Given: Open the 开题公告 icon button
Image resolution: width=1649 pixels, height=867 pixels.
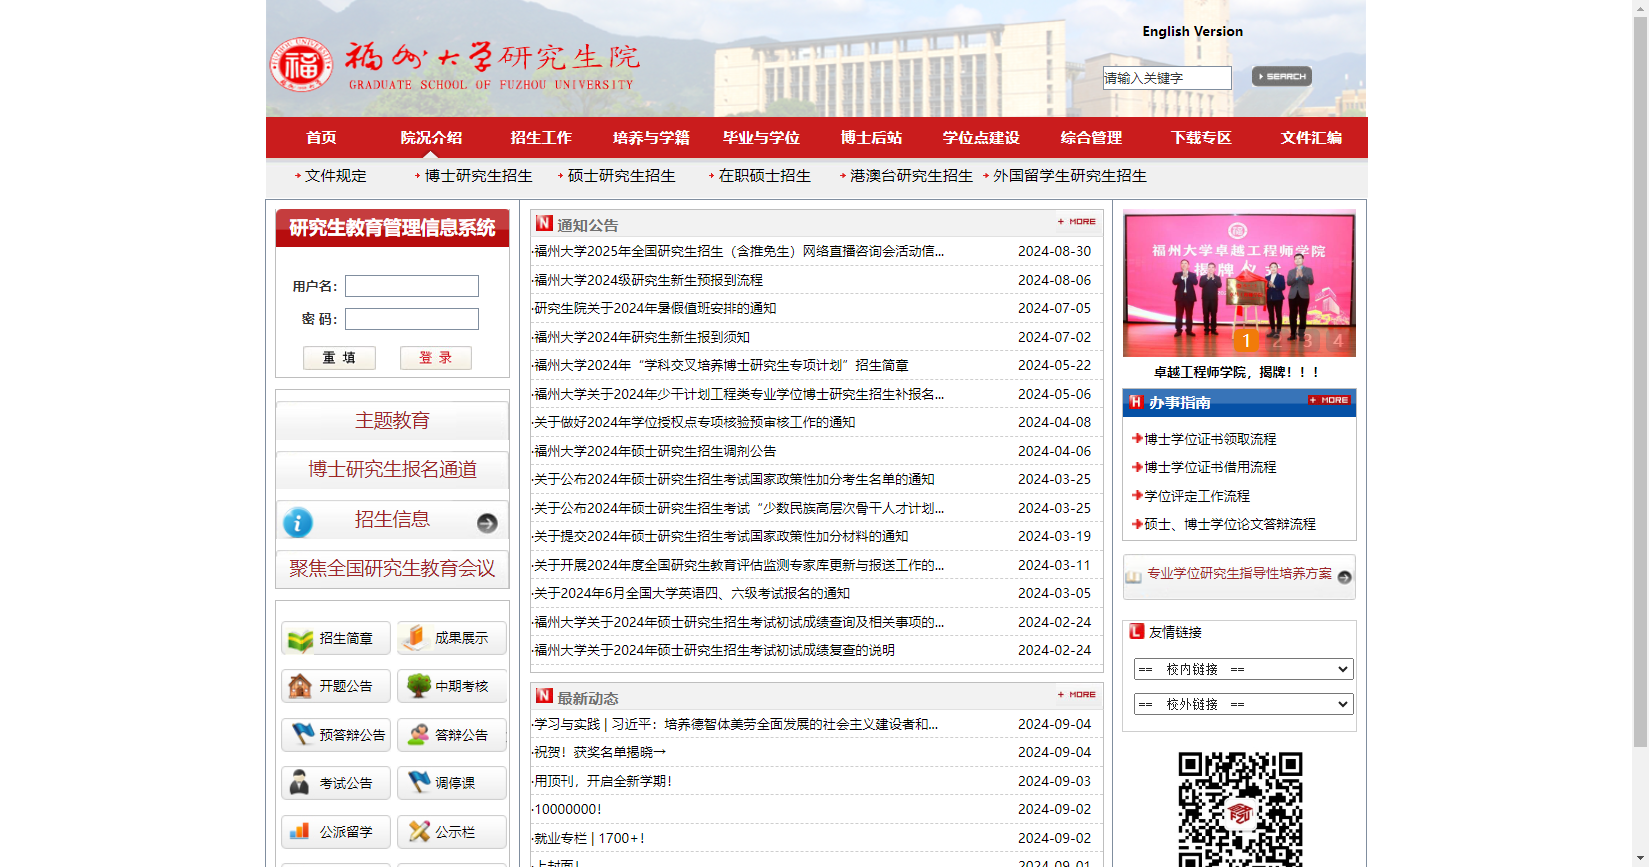Looking at the screenshot, I should [336, 686].
